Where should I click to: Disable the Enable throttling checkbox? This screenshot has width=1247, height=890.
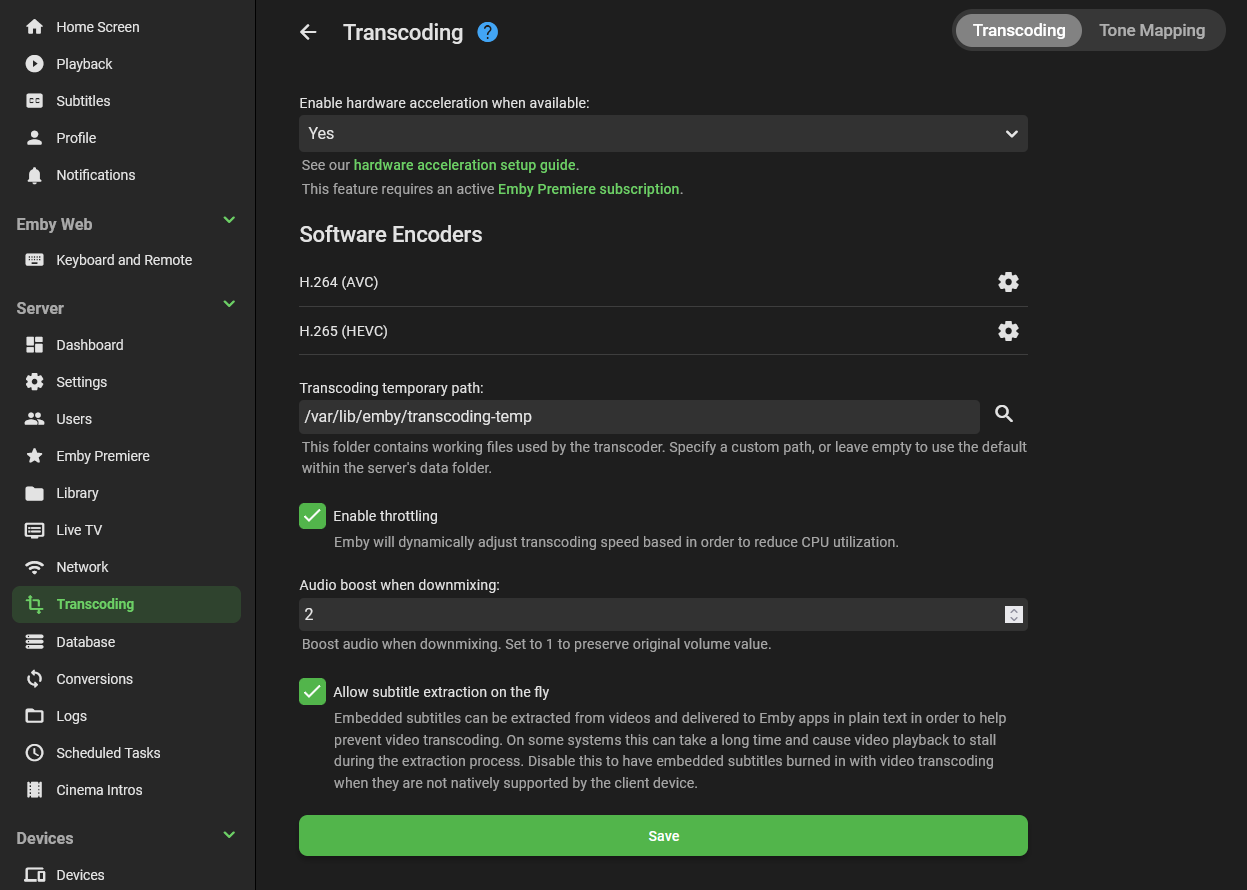pyautogui.click(x=313, y=516)
